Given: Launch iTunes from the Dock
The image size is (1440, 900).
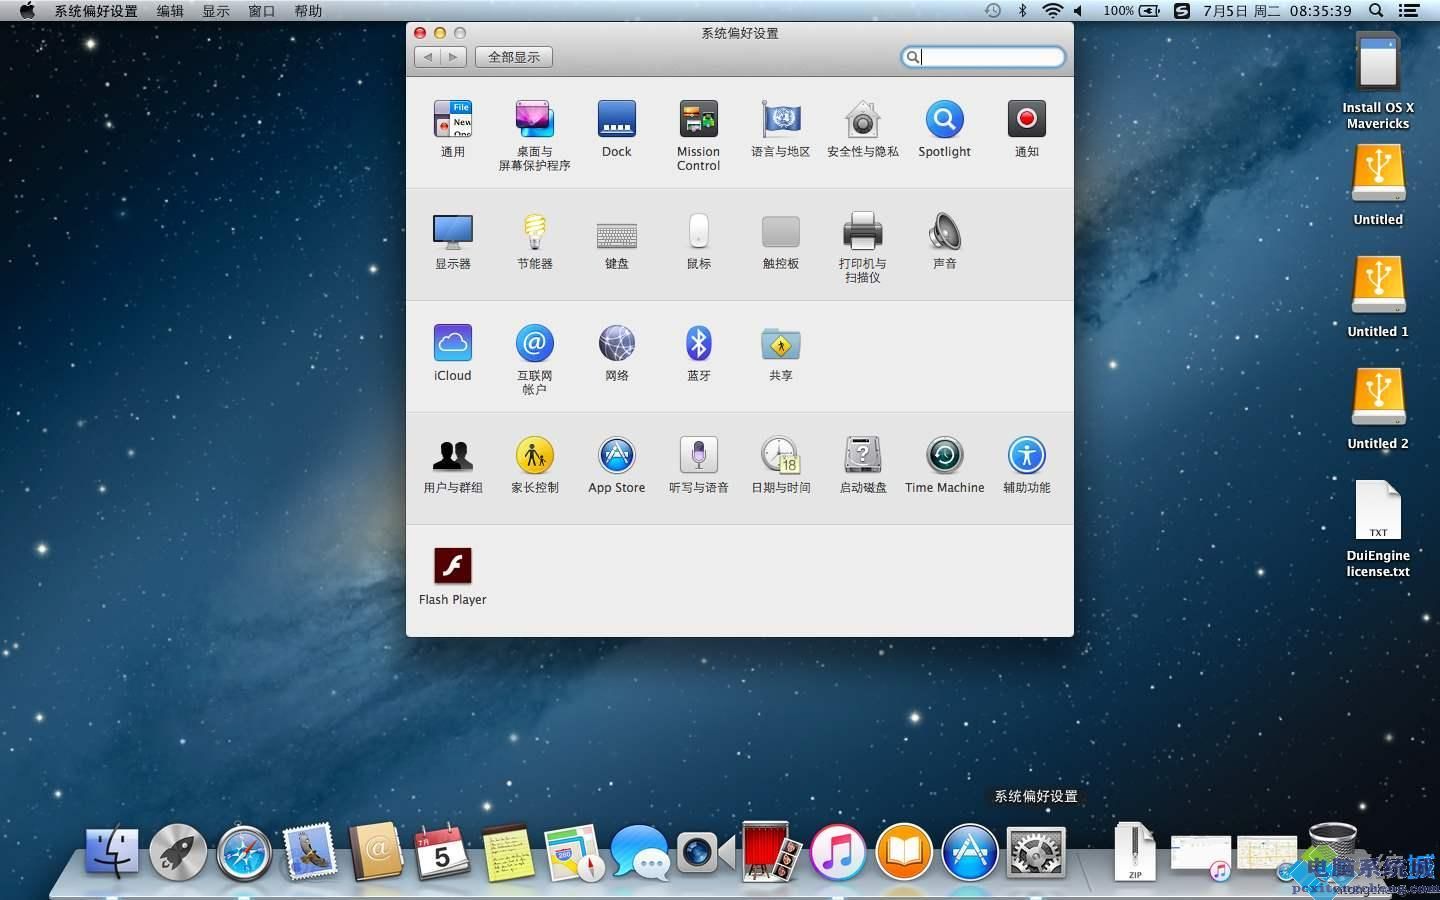Looking at the screenshot, I should tap(838, 853).
